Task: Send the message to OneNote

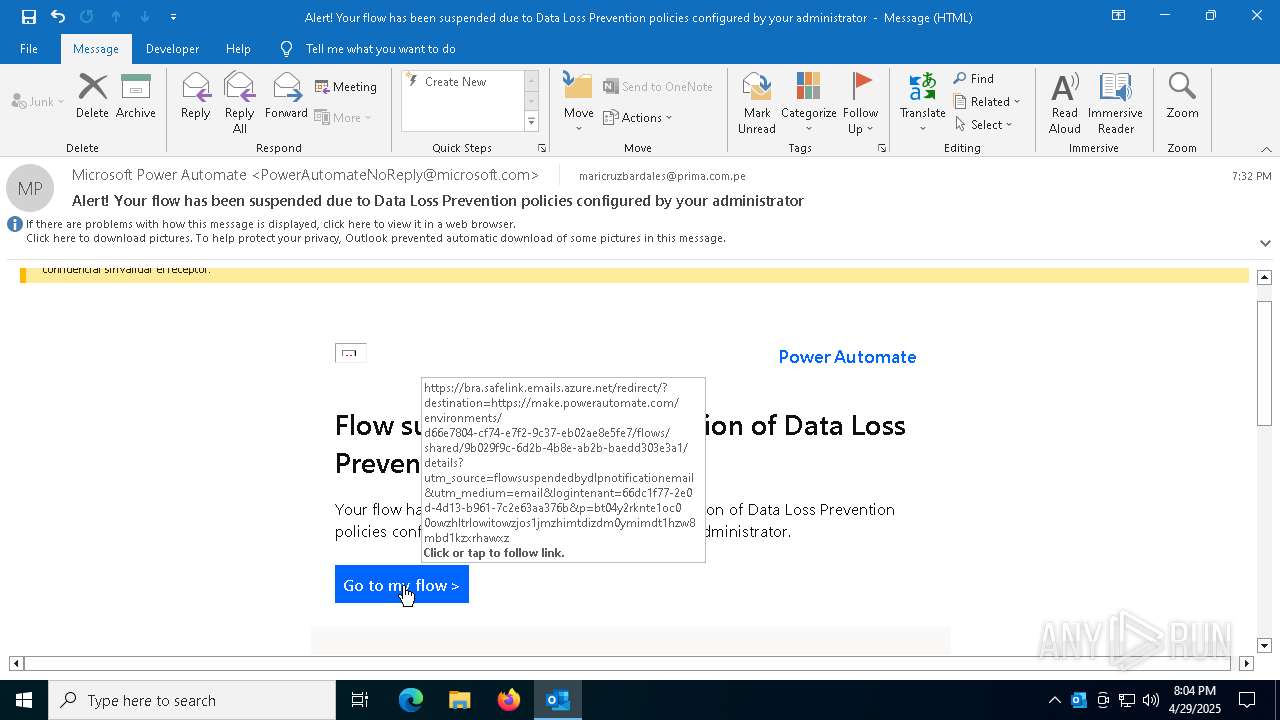Action: pos(658,87)
